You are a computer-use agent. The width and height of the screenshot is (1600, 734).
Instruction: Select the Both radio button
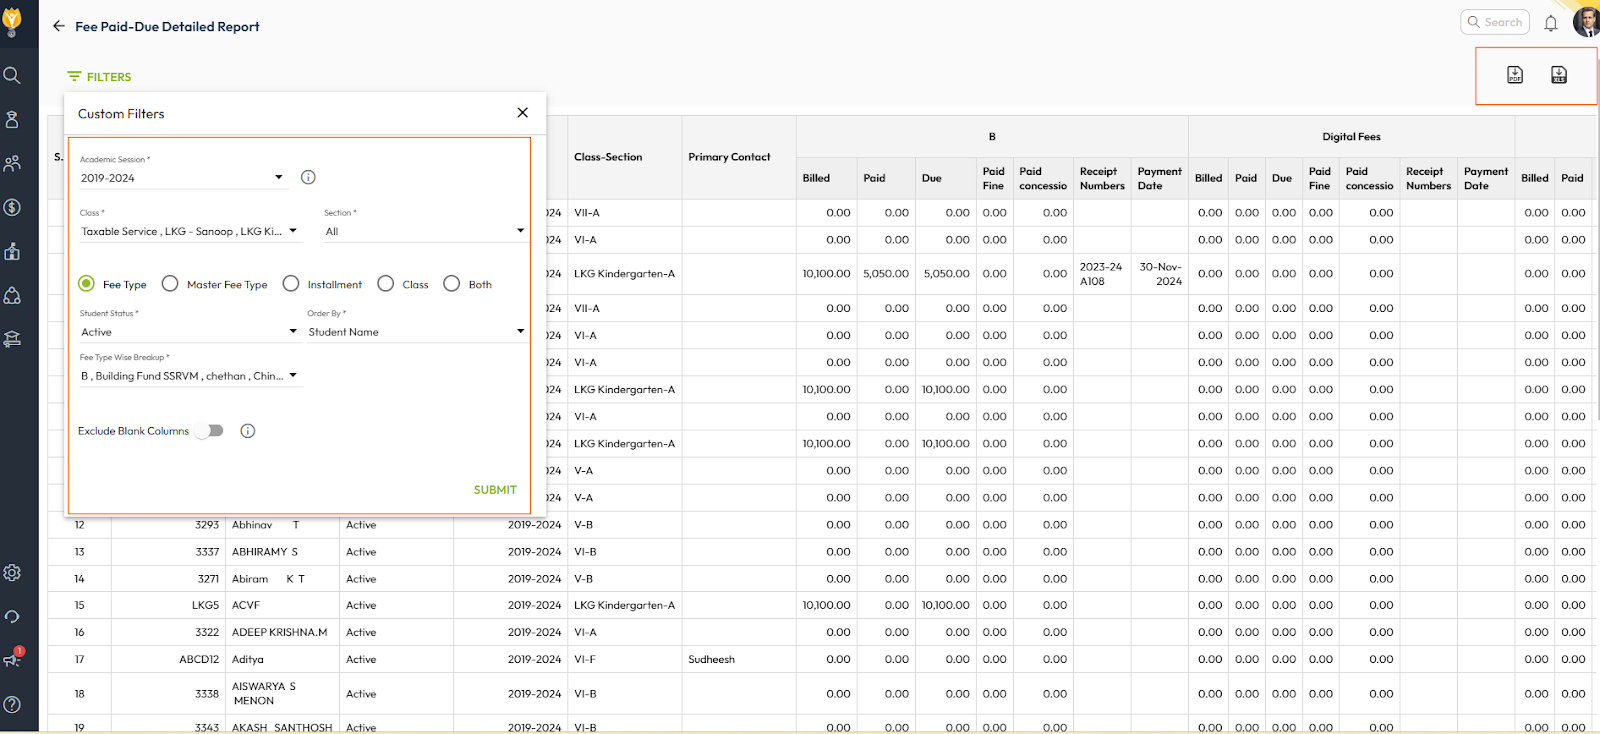pos(452,284)
